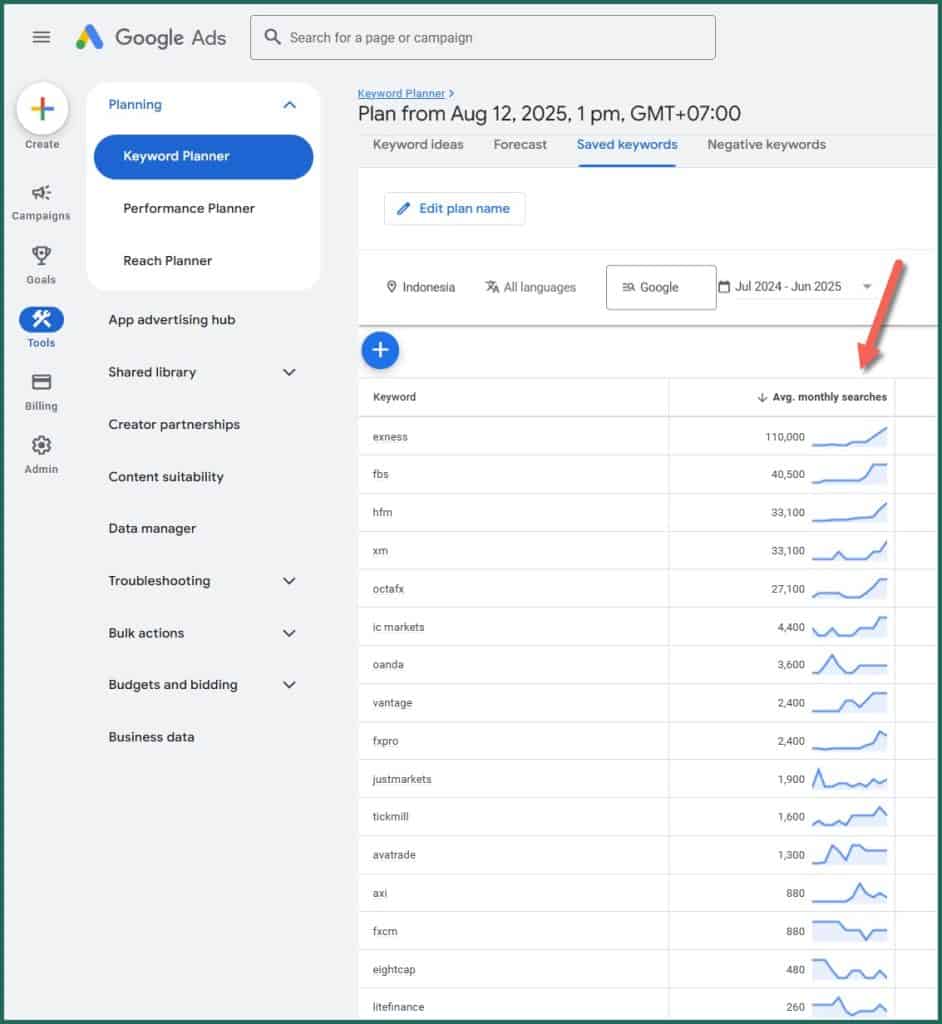Open Campaigns from the sidebar
Viewport: 942px width, 1024px height.
pos(41,202)
